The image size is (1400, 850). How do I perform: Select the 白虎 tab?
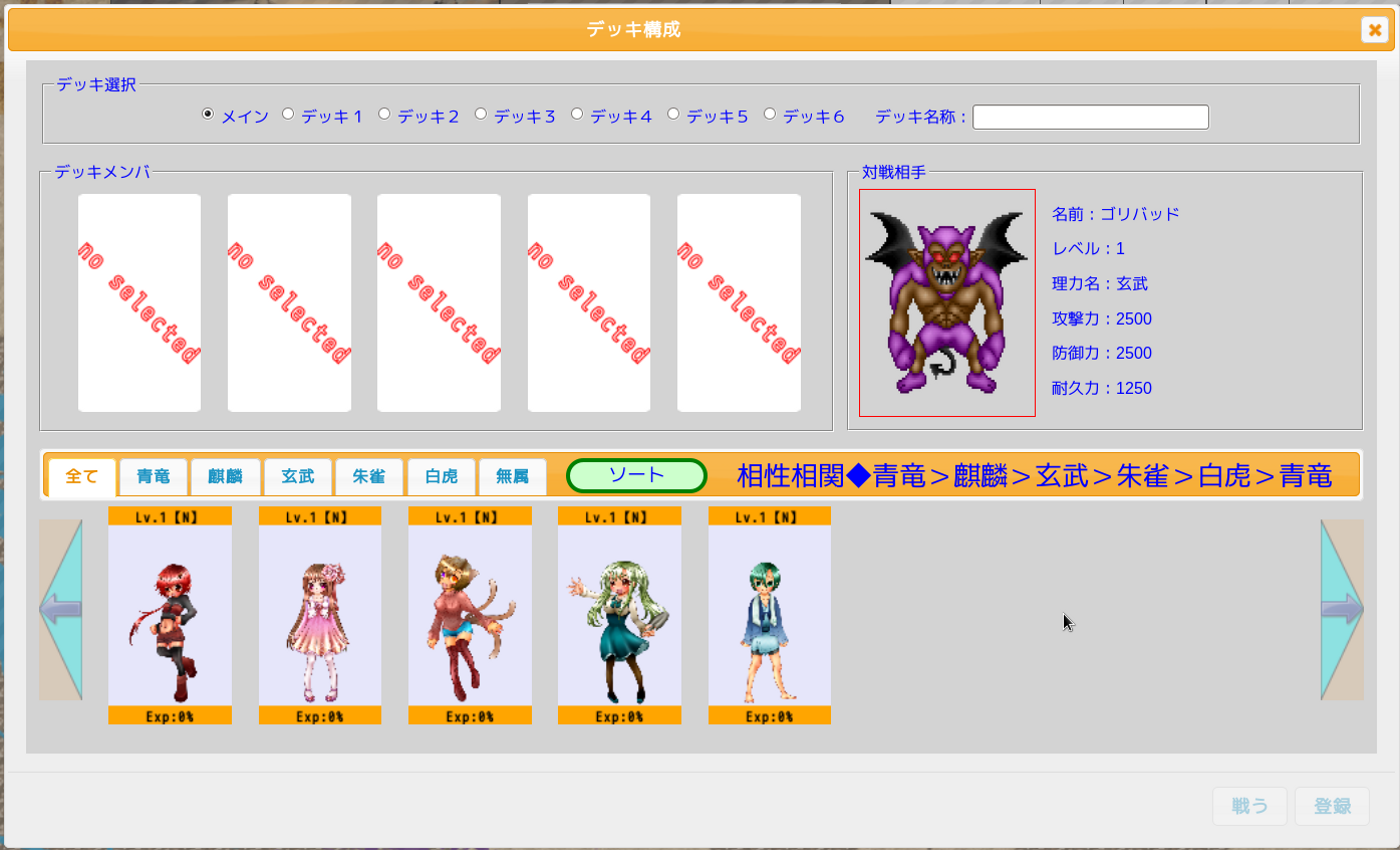(x=441, y=477)
